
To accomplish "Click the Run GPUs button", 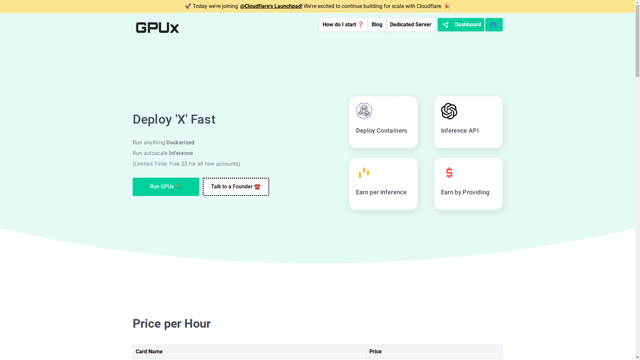I will (x=166, y=187).
